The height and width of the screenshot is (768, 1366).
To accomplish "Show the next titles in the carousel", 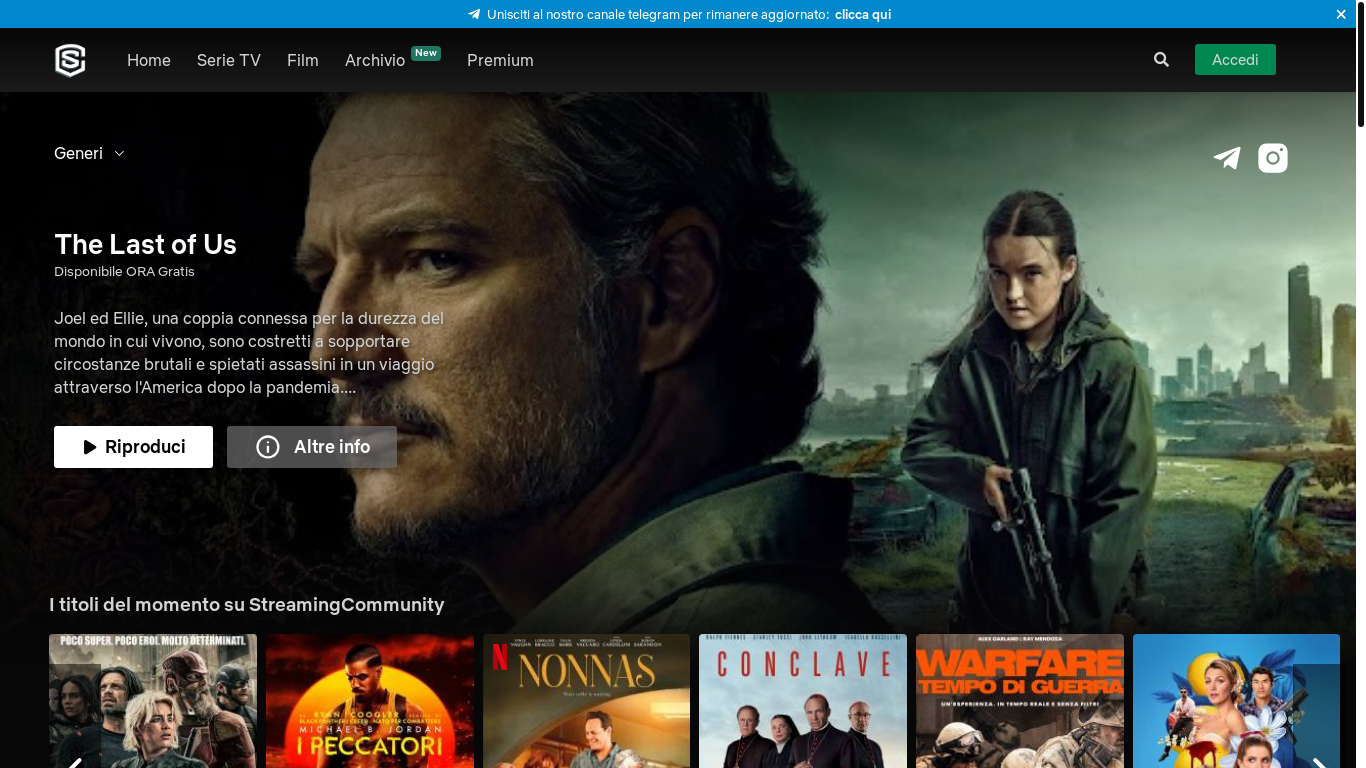I will click(1316, 716).
